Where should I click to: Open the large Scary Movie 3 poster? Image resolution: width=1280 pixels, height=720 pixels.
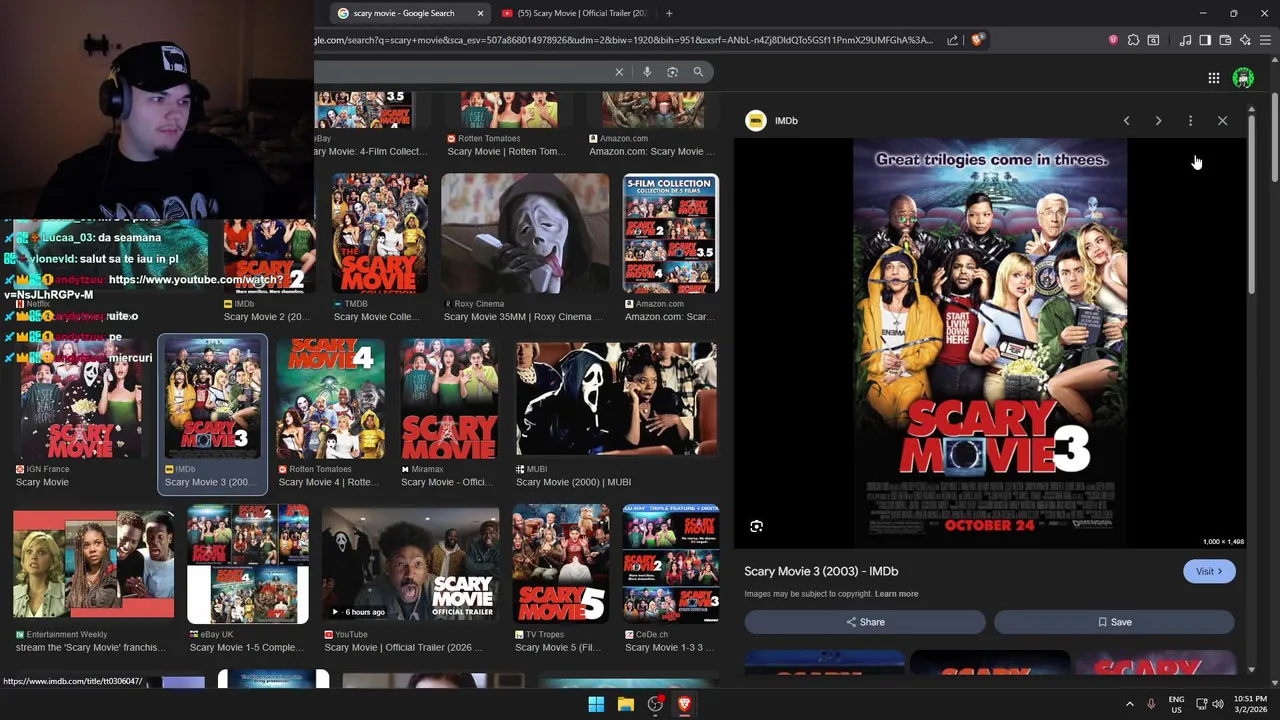click(990, 343)
